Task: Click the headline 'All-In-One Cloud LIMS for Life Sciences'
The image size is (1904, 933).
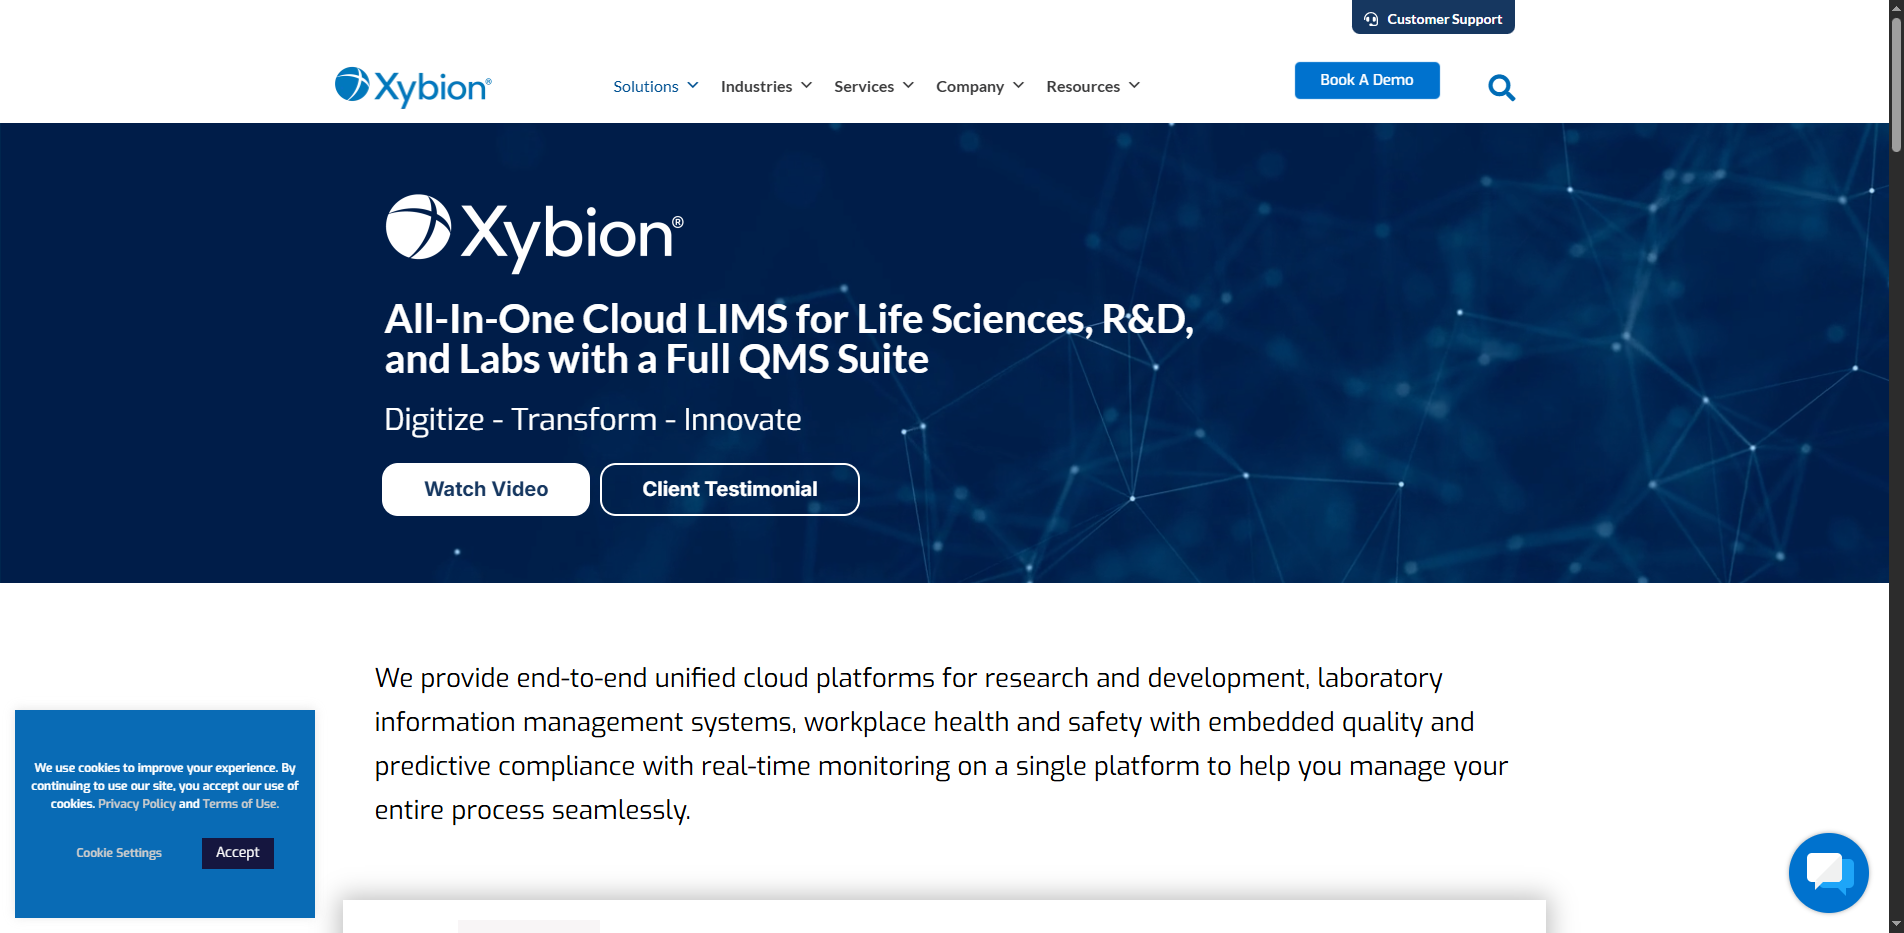Action: point(789,339)
